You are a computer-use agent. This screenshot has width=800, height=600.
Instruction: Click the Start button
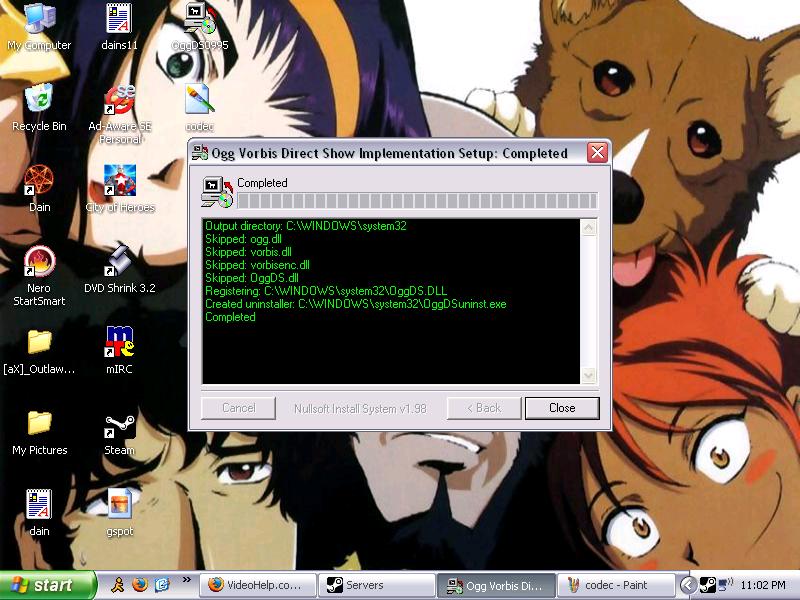47,585
